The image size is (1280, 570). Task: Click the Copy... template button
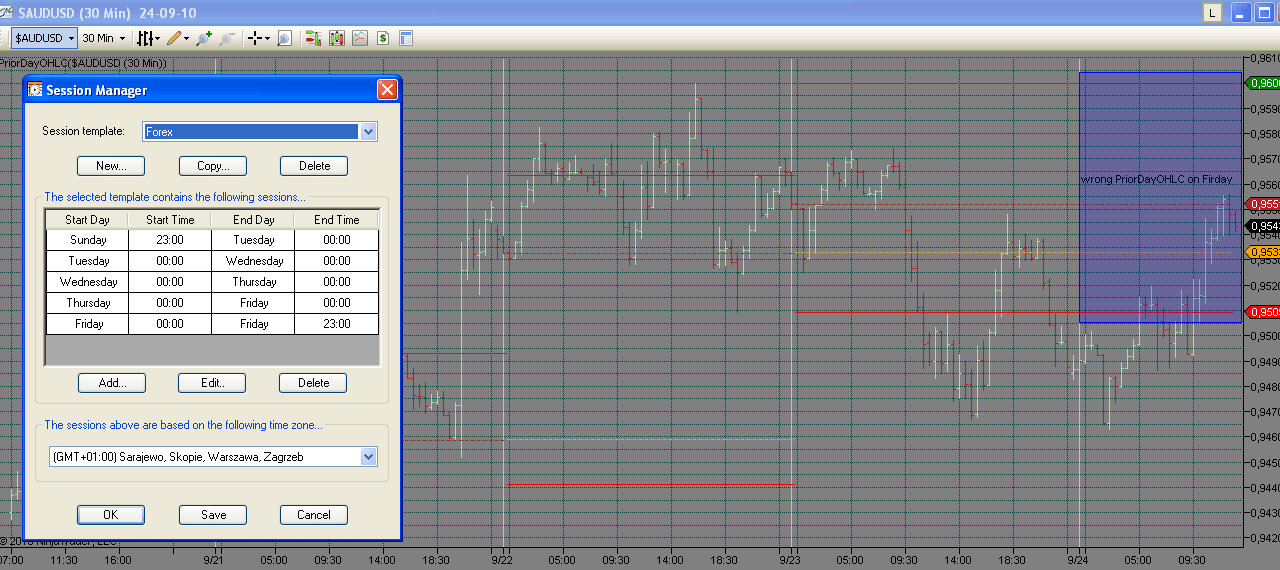213,166
